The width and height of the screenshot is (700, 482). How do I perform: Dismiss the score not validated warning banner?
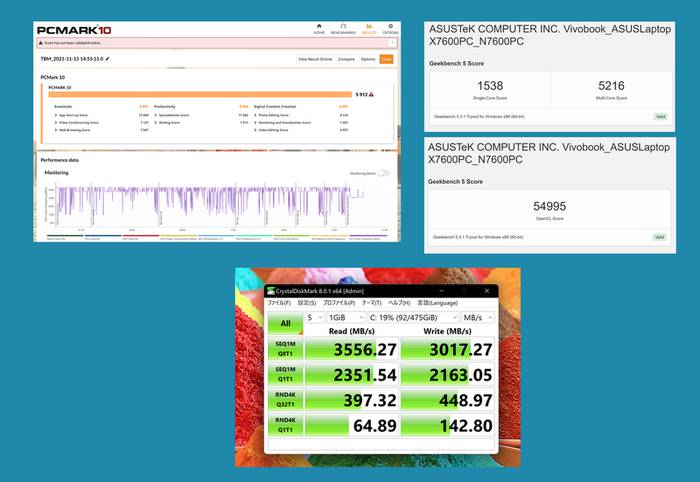click(392, 43)
